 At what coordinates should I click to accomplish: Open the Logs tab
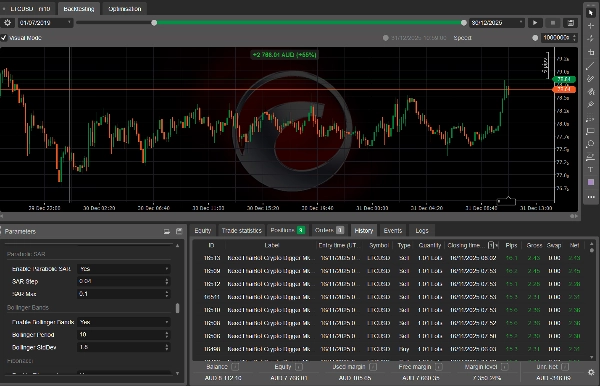(422, 230)
